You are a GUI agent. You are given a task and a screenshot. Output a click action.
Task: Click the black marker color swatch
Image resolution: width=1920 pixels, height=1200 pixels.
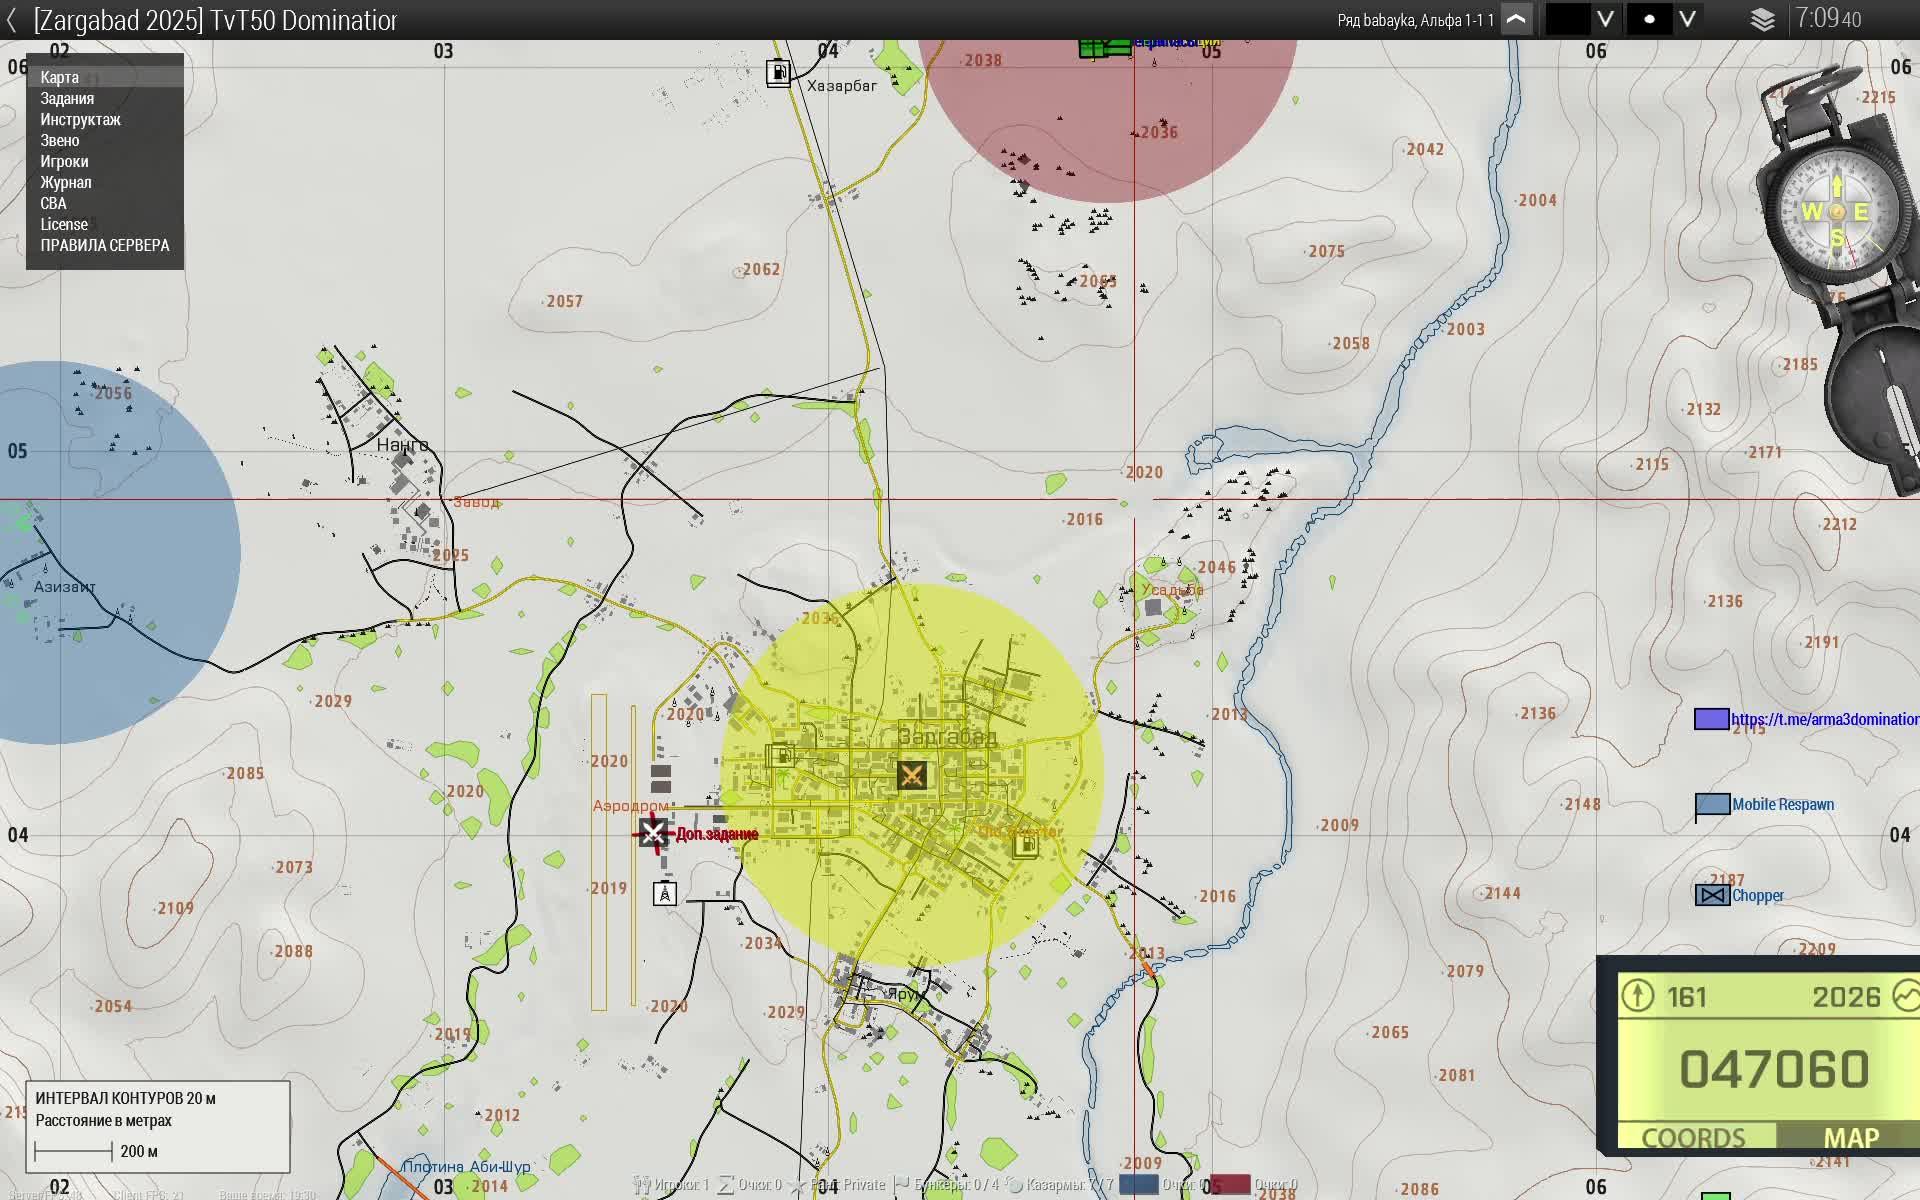pos(1567,20)
